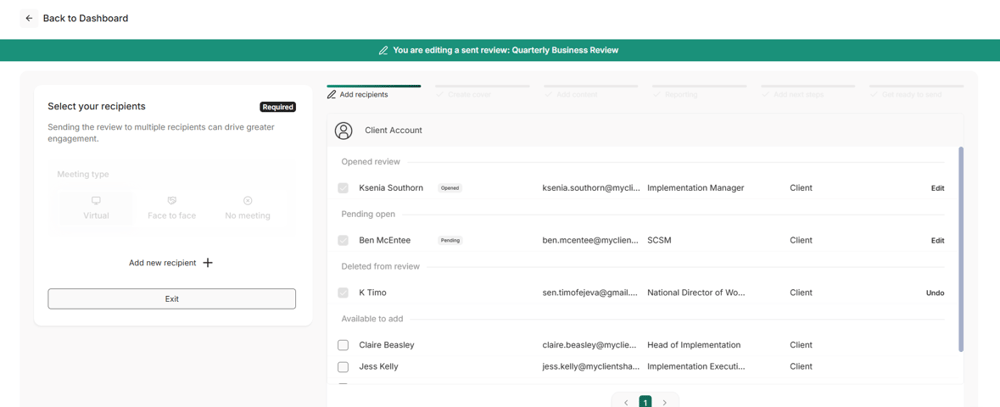
Task: Click the Client Account heading
Action: tap(393, 130)
